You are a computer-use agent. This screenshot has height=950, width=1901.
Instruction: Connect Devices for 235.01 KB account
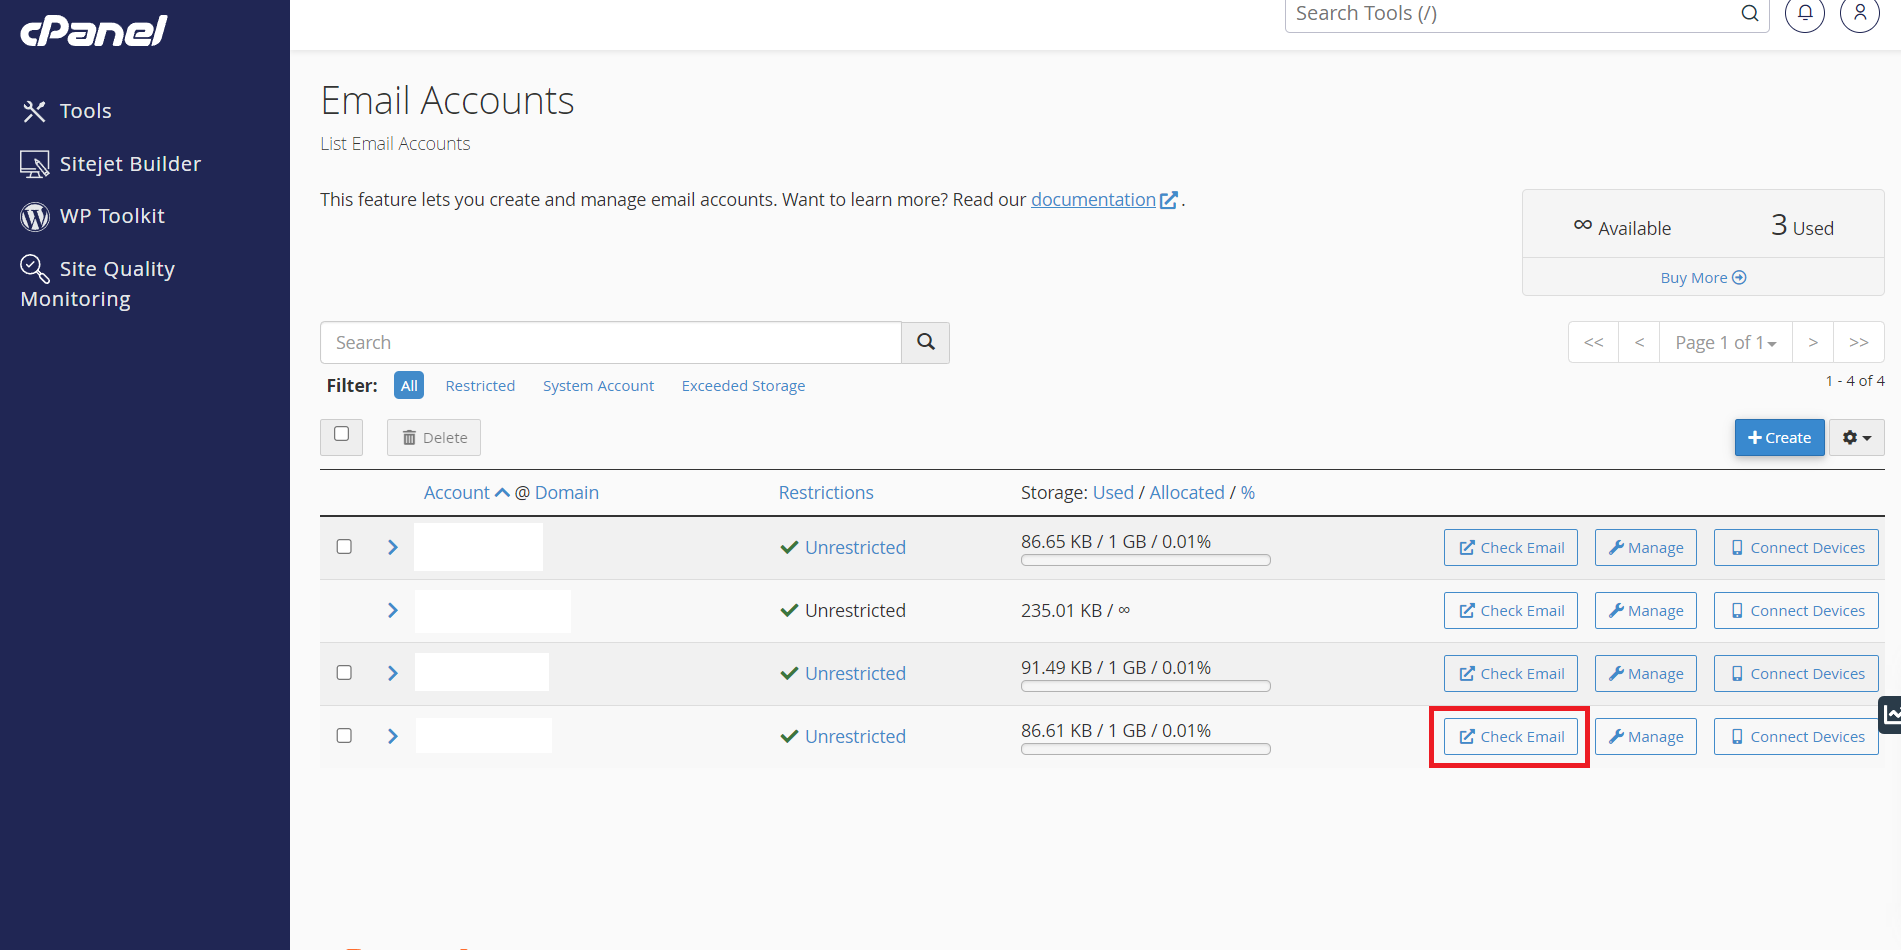pos(1796,610)
